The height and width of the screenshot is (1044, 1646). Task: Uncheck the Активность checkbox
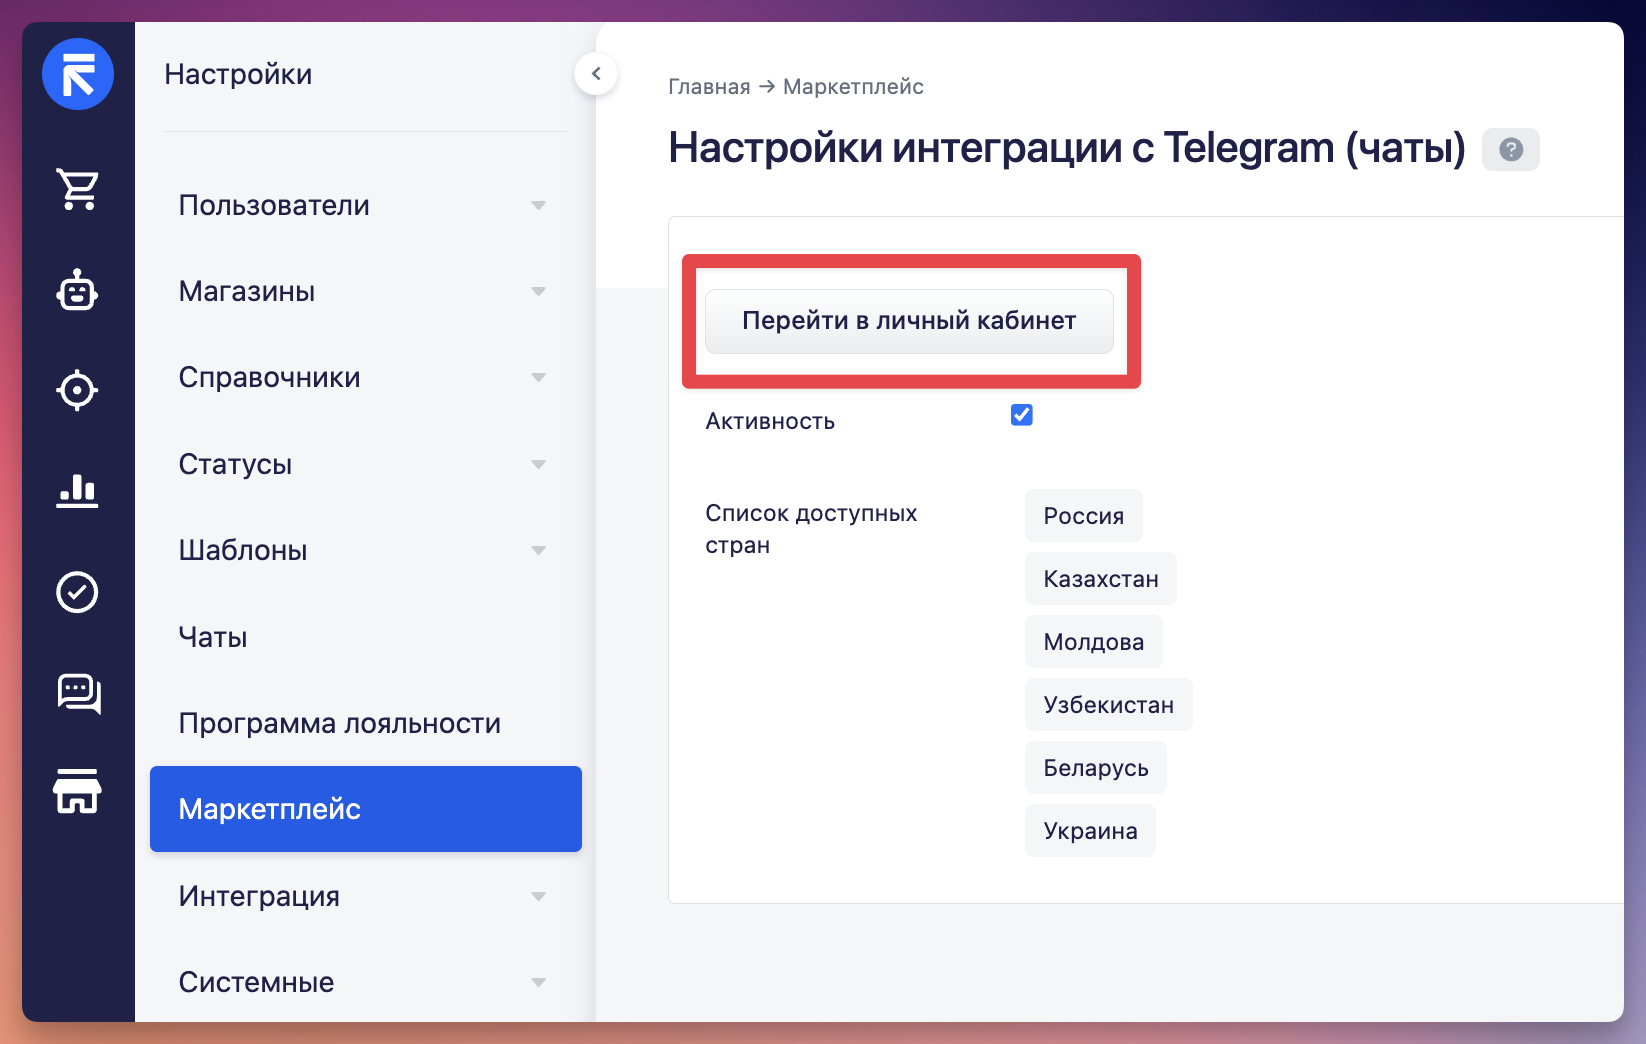point(1021,415)
